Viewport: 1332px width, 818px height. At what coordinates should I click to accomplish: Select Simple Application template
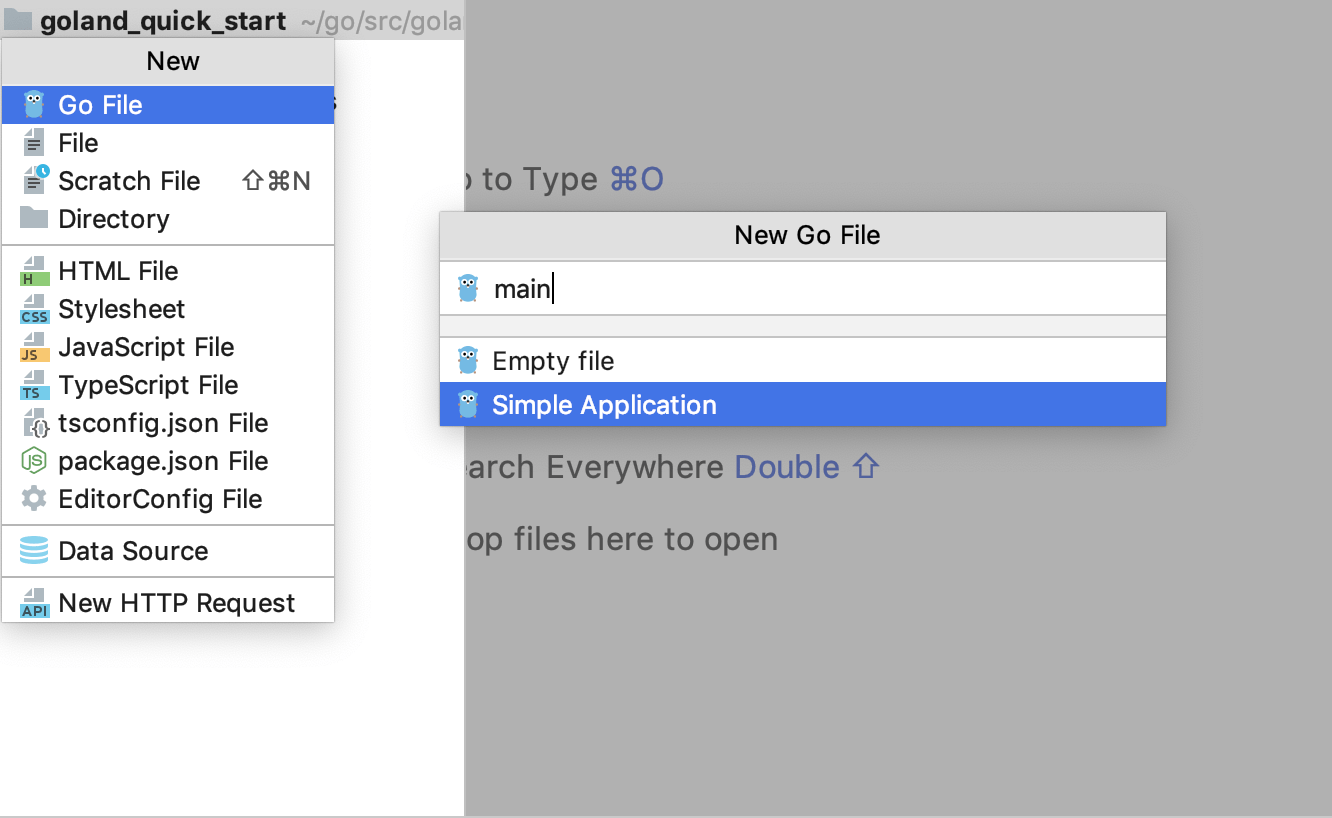pyautogui.click(x=803, y=404)
